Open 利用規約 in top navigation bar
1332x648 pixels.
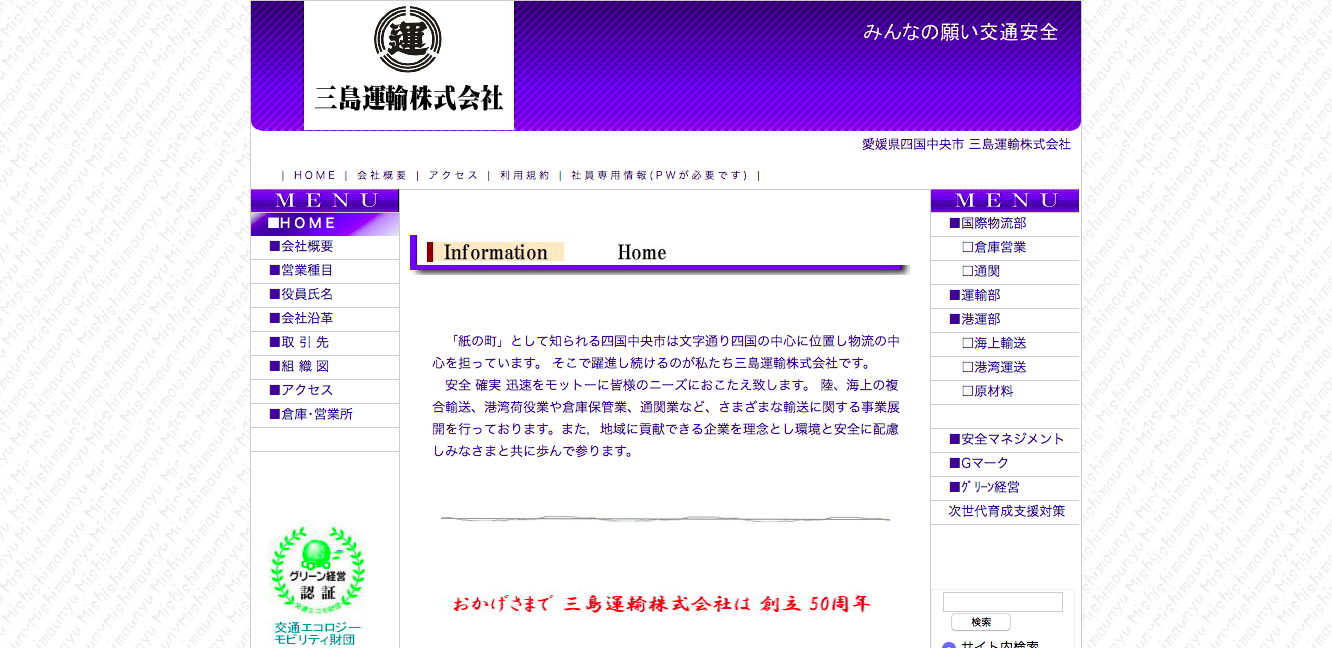pos(525,175)
